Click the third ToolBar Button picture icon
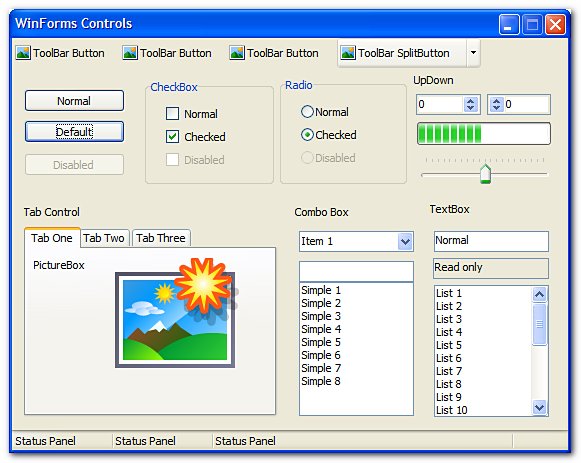581x463 pixels. 237,53
